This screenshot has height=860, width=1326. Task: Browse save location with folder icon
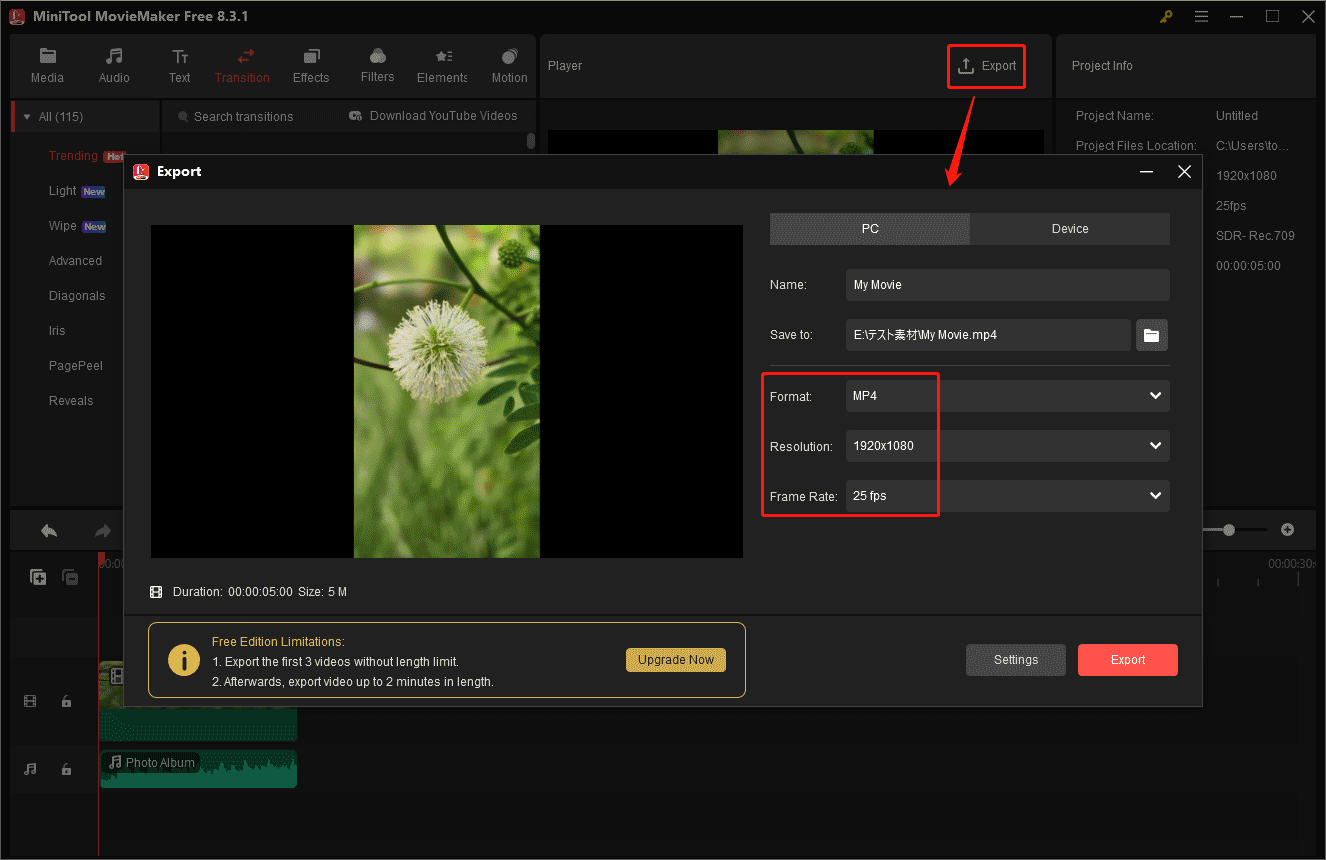(x=1151, y=335)
